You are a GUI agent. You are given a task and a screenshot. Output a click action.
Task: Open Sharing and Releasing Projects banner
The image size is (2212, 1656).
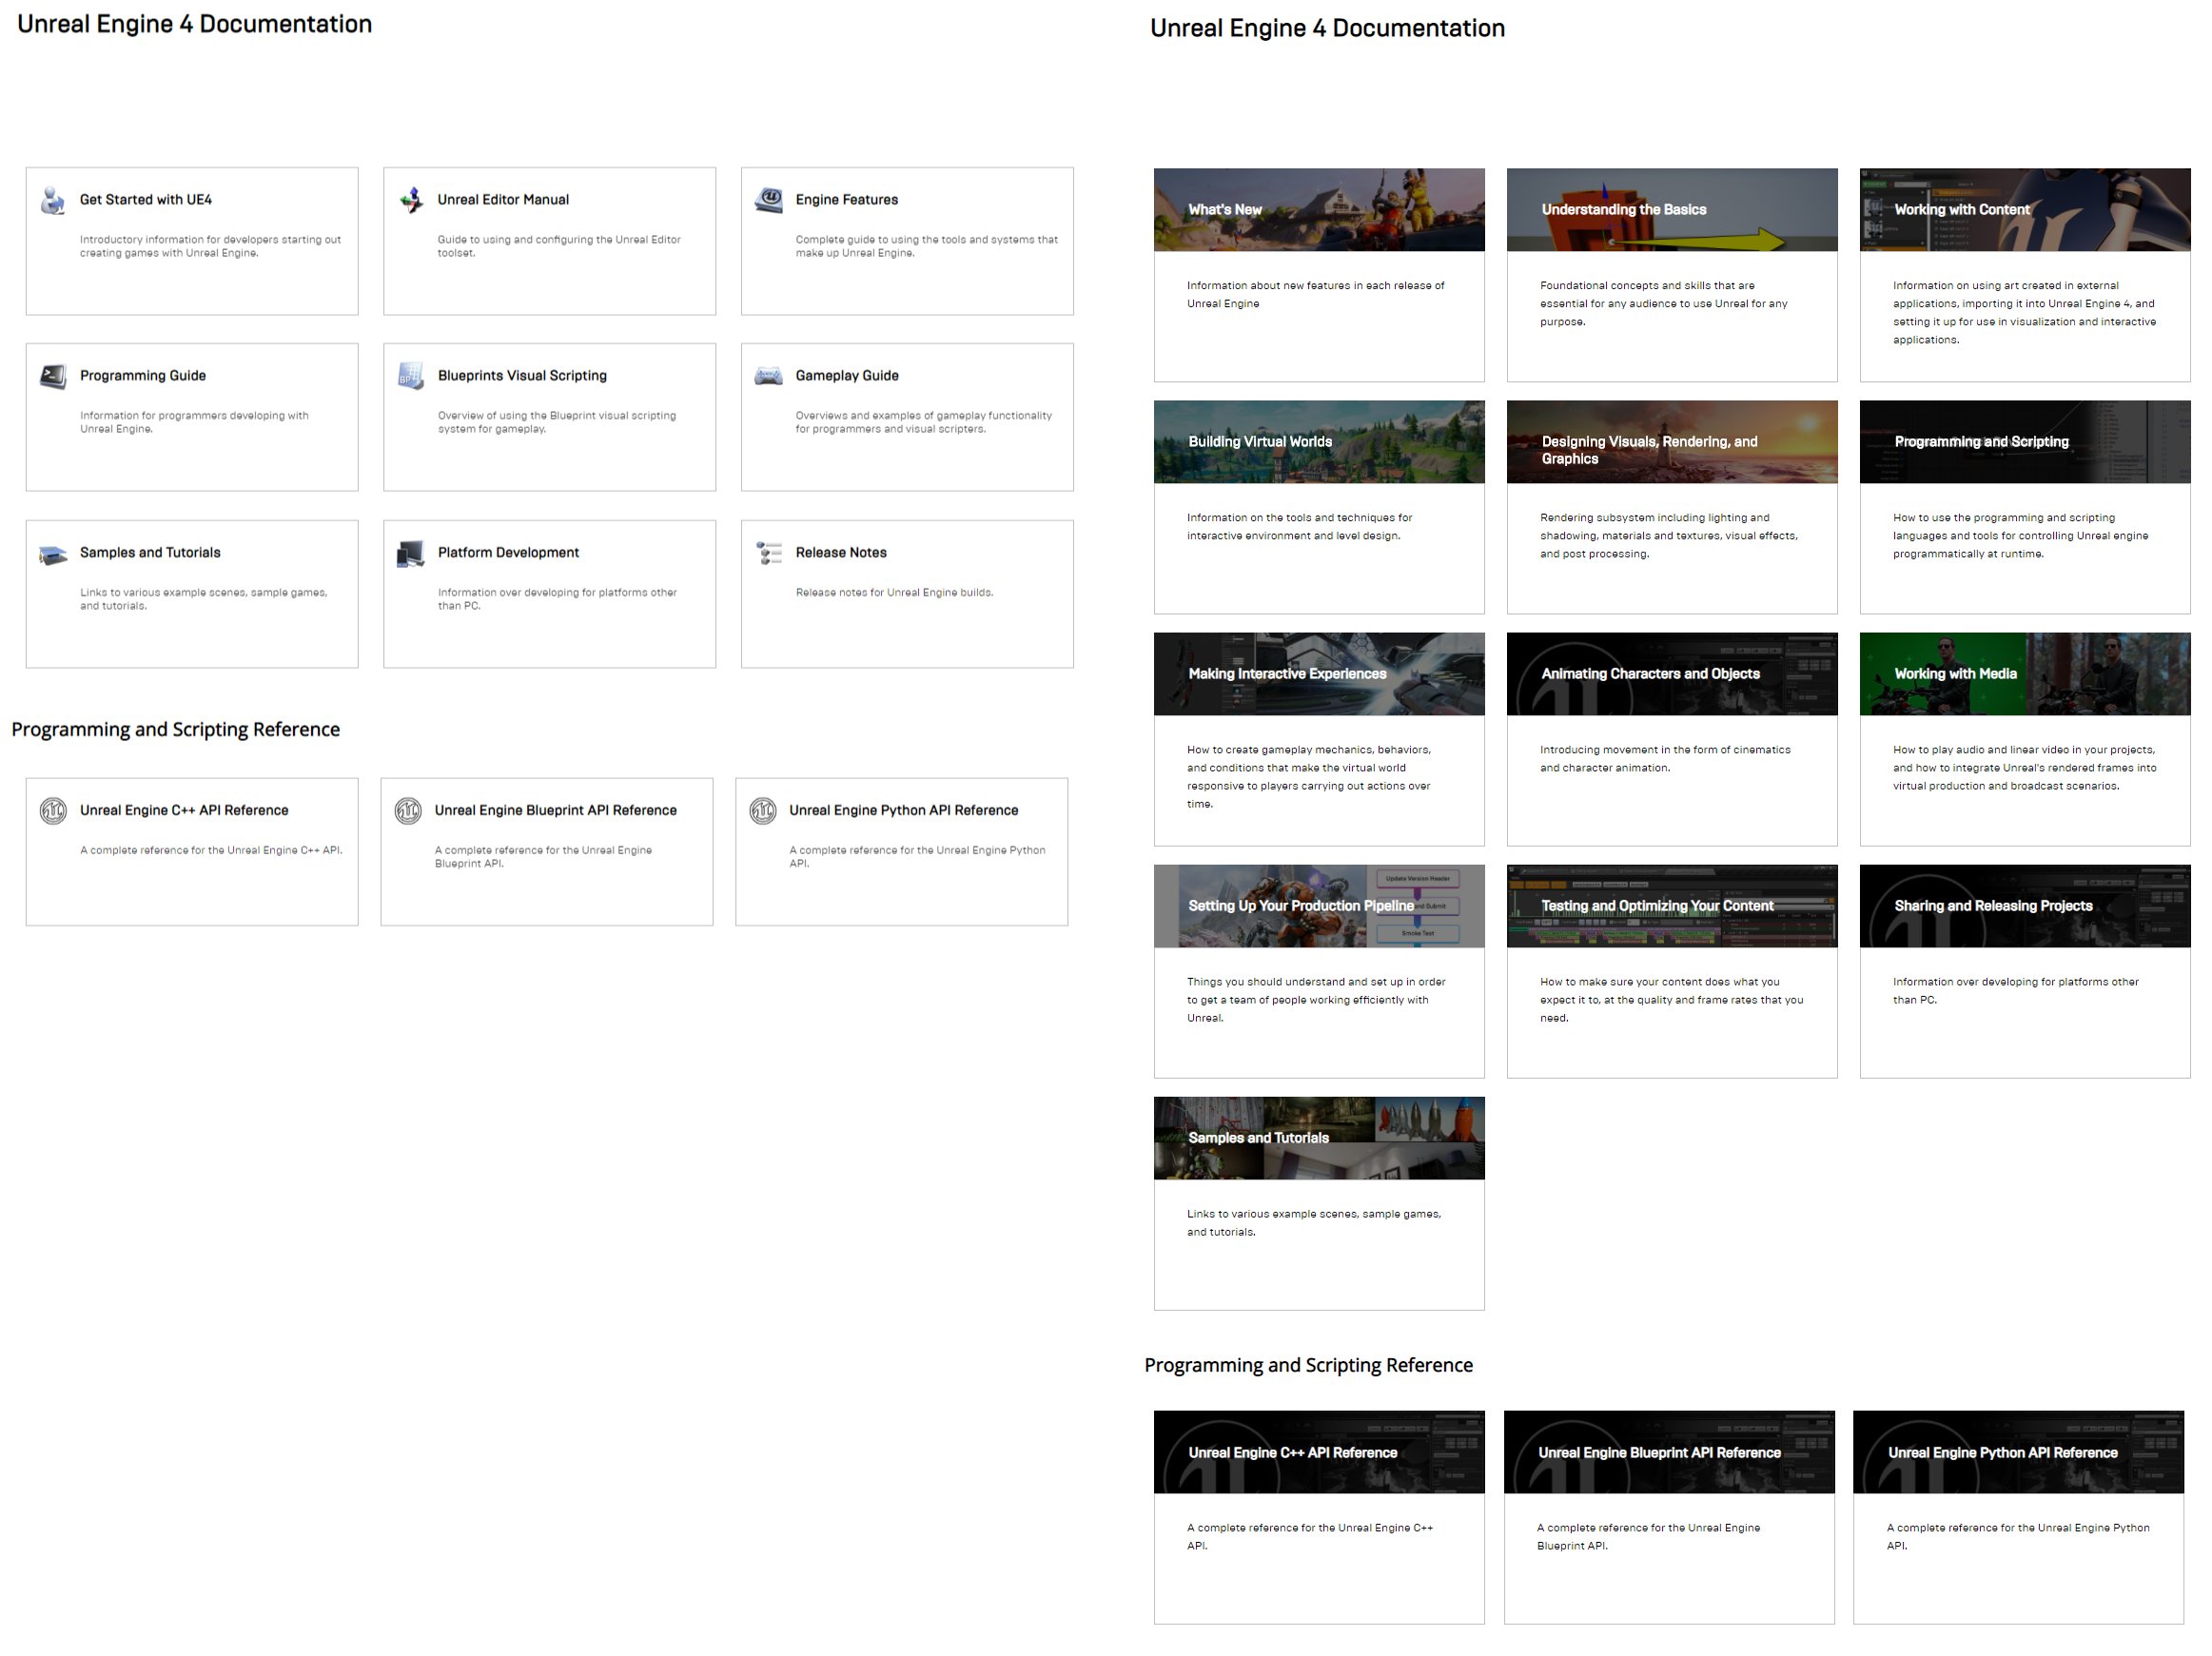(x=2025, y=906)
